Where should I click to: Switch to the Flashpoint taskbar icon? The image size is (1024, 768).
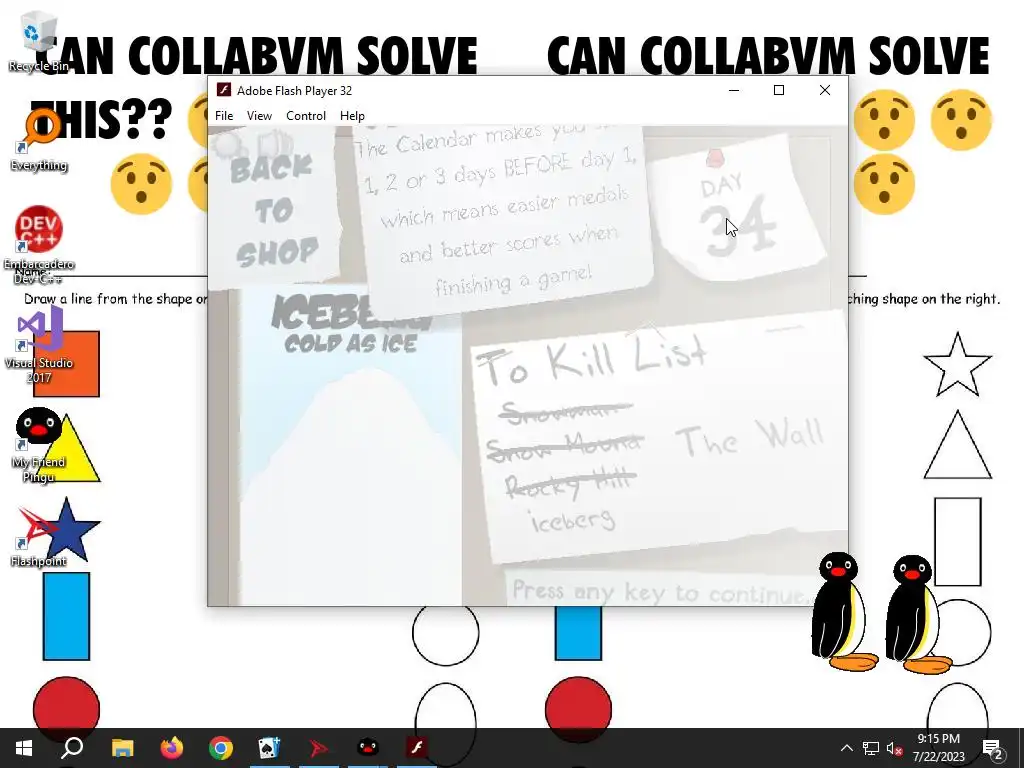(319, 748)
